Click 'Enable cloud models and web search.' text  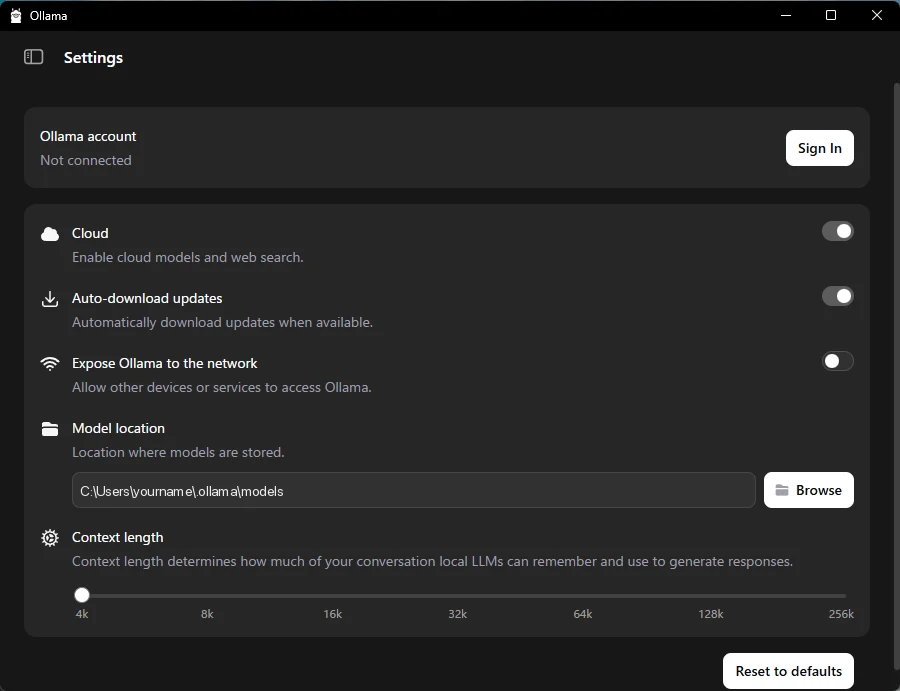[188, 257]
